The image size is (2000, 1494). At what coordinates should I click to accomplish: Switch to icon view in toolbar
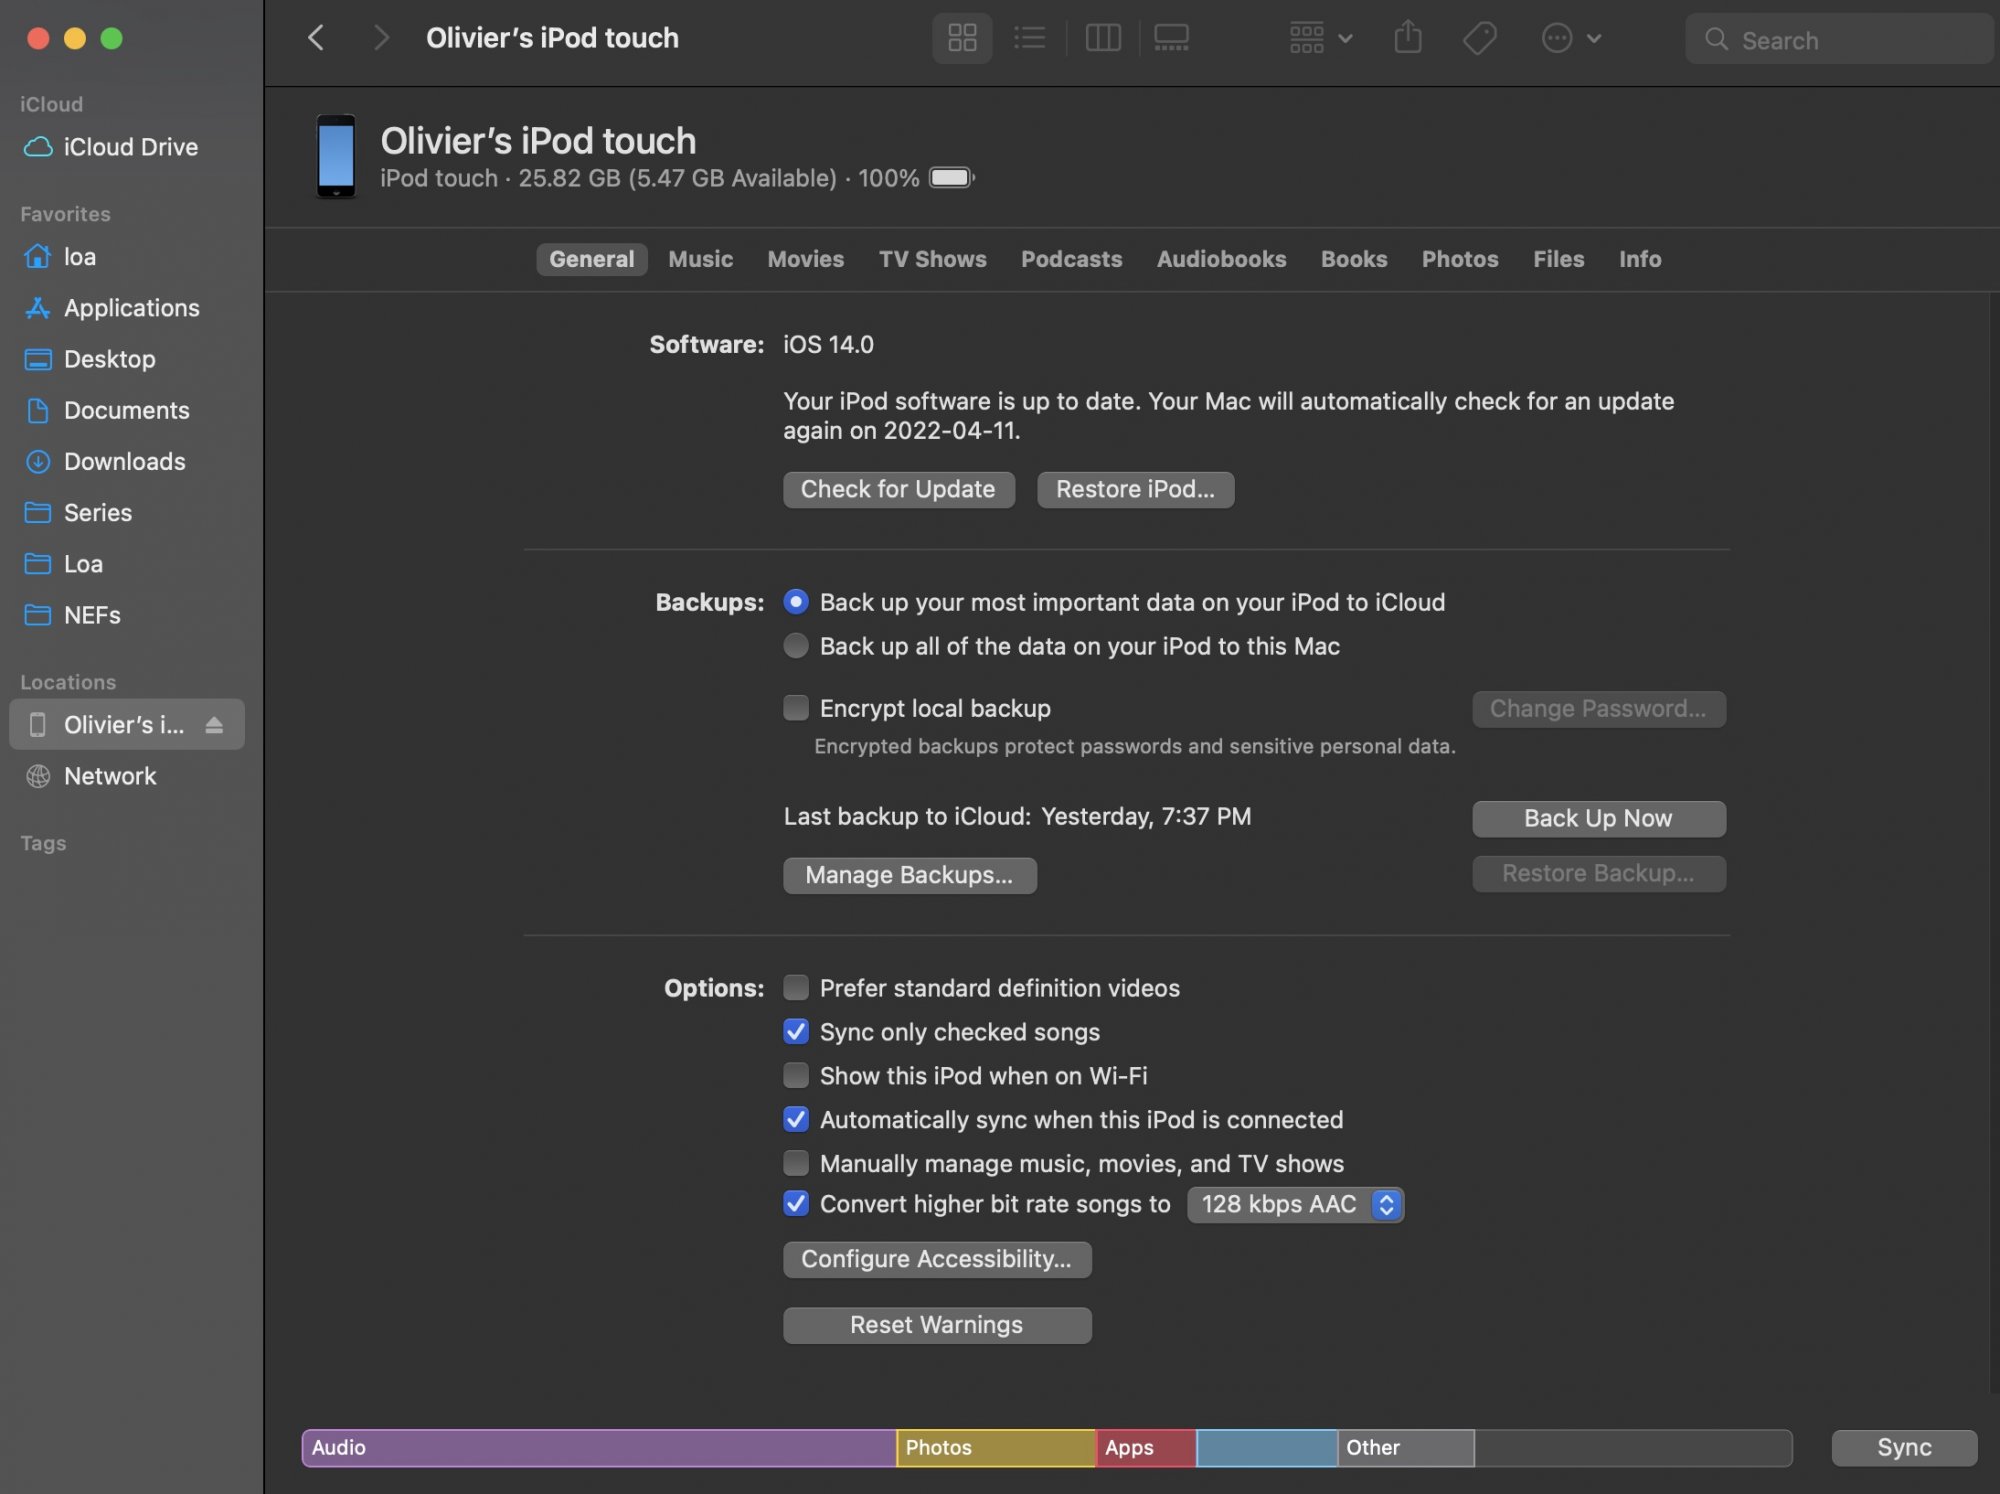tap(962, 39)
